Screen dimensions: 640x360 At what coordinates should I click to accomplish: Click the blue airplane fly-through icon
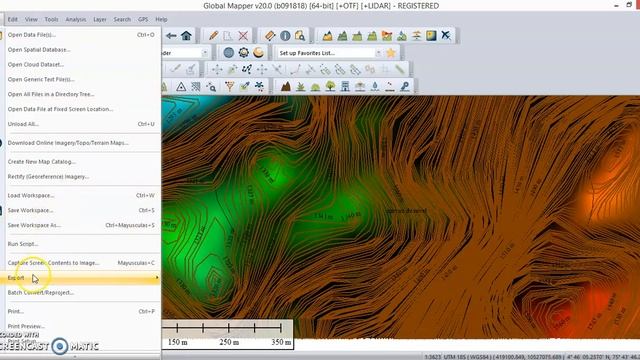coord(446,36)
